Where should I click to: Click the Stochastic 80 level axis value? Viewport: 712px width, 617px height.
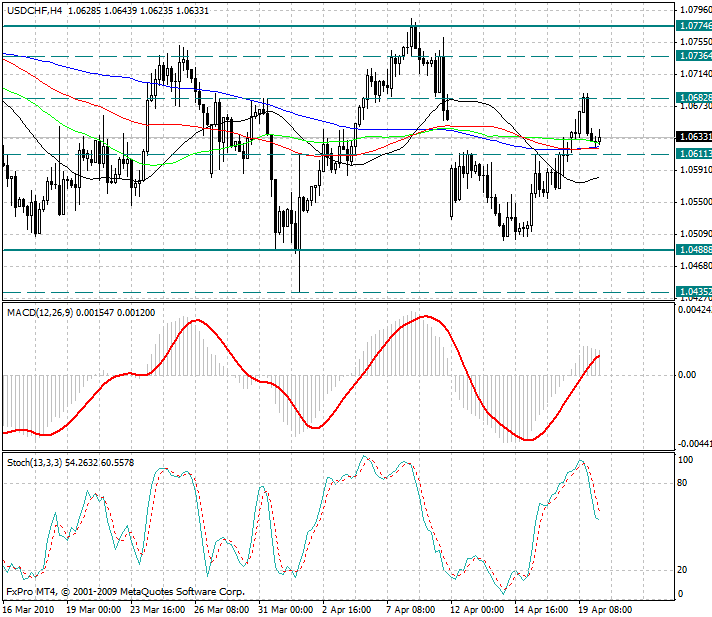684,483
